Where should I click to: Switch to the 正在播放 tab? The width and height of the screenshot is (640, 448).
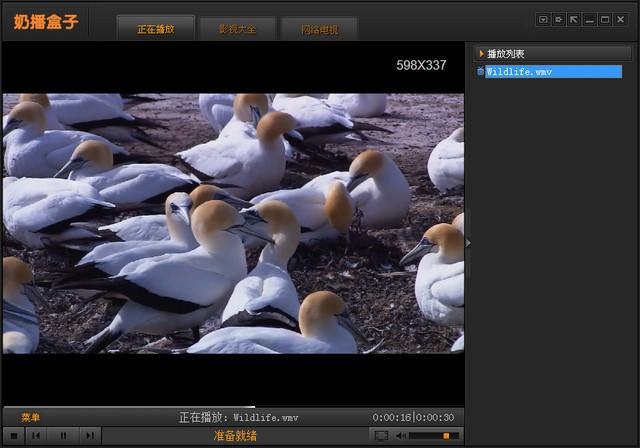pyautogui.click(x=156, y=29)
